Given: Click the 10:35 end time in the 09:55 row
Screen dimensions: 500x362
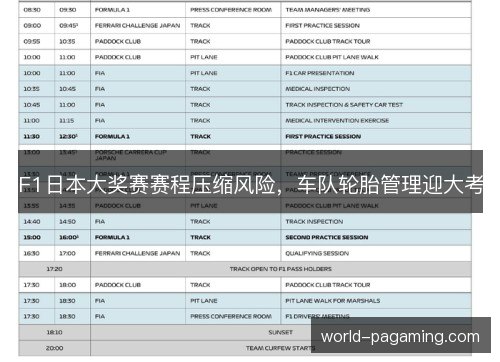Looking at the screenshot, I should coord(67,42).
